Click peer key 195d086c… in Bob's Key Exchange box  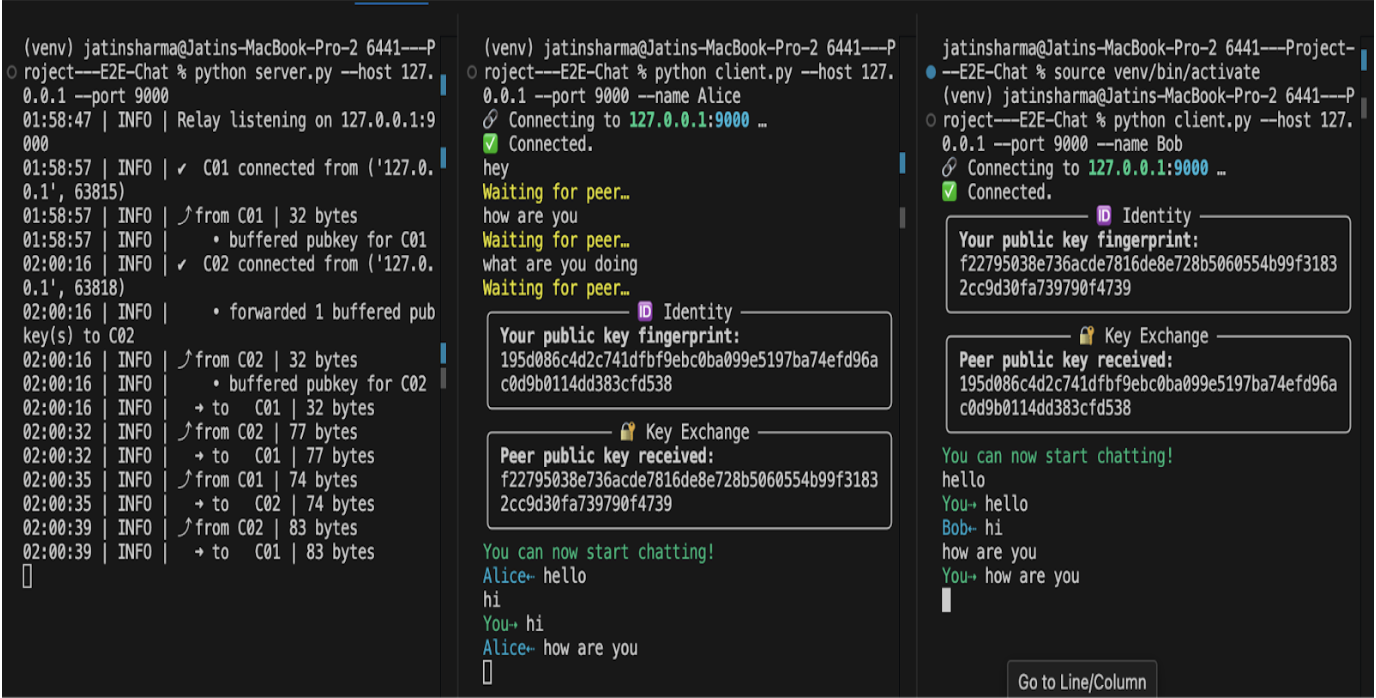click(1148, 396)
